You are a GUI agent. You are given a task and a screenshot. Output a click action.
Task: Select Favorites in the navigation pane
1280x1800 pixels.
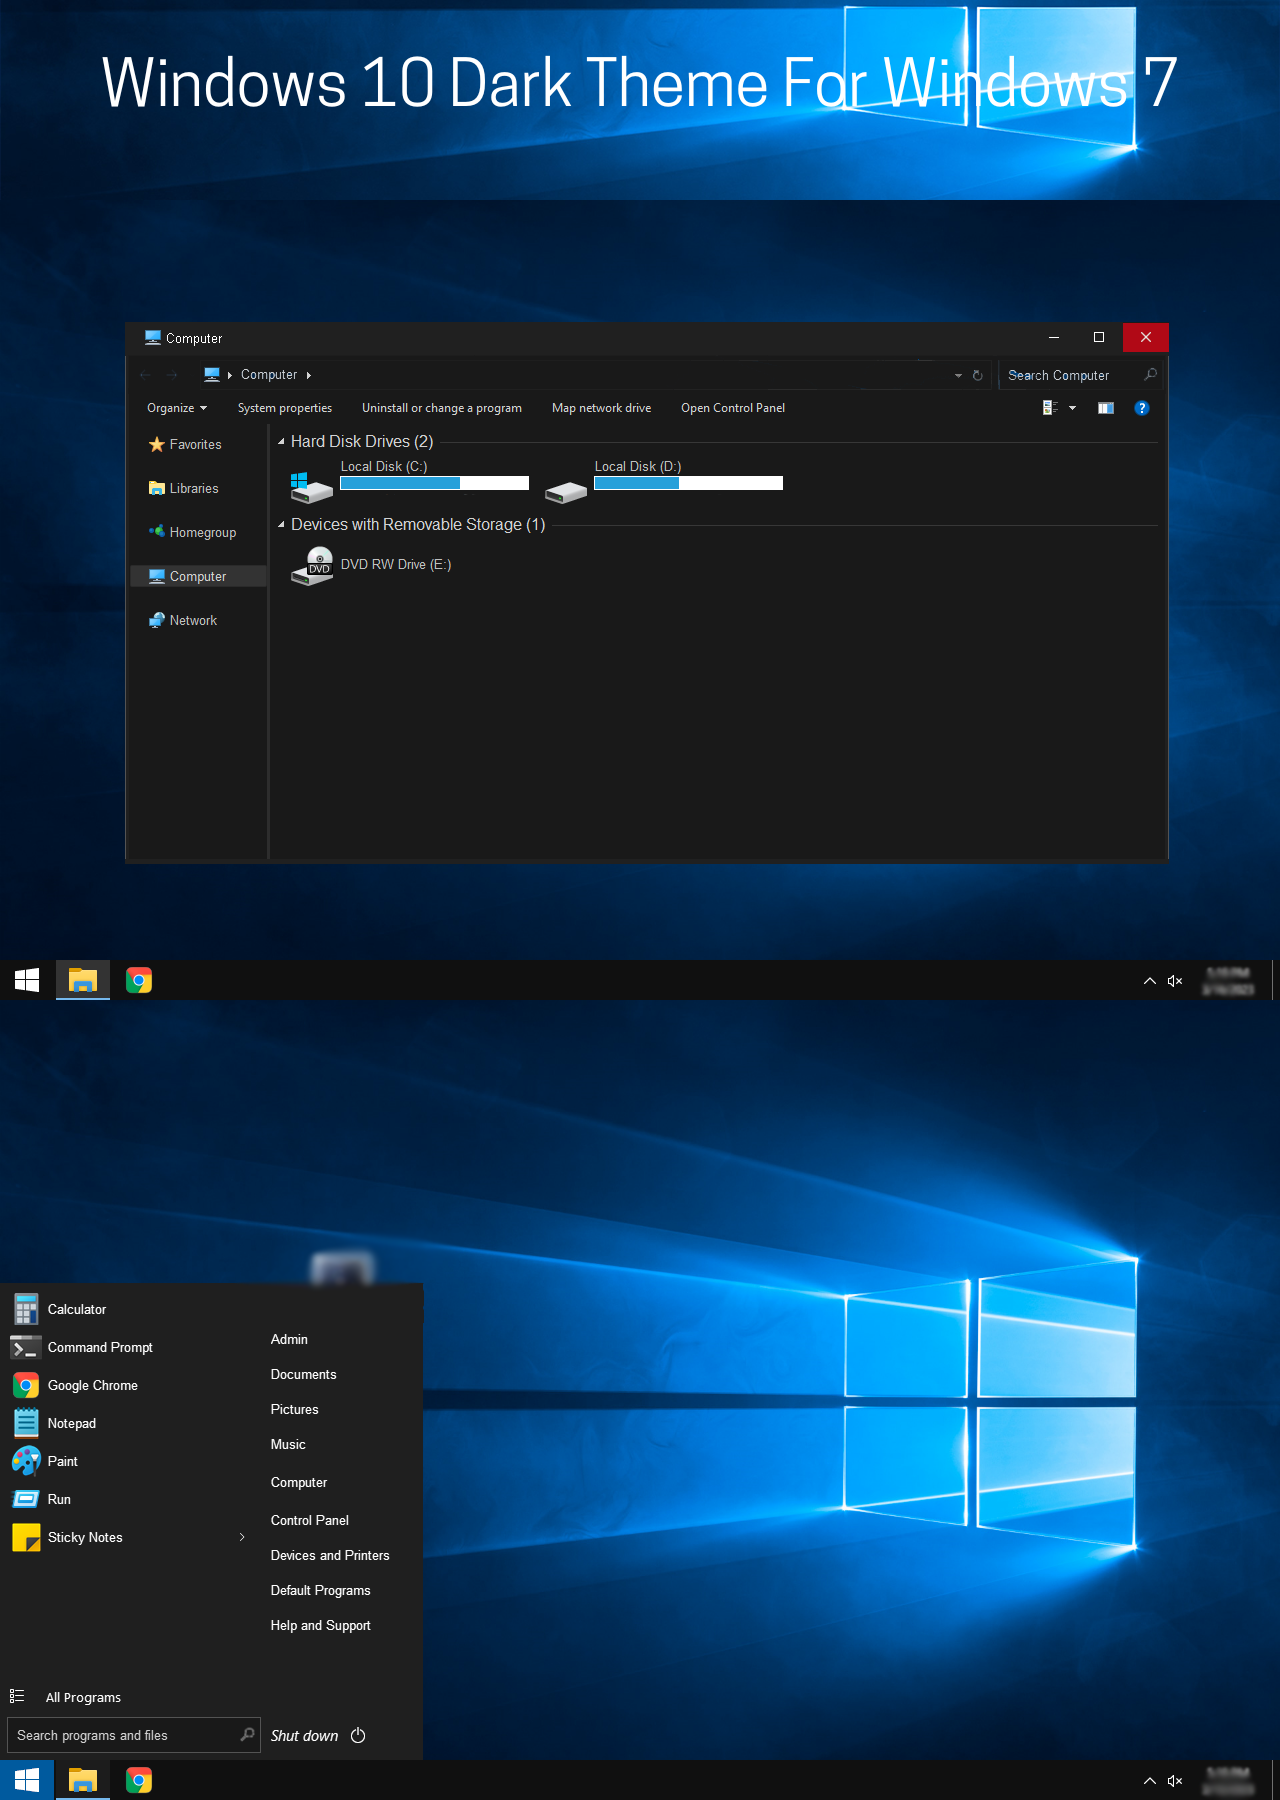pyautogui.click(x=185, y=444)
